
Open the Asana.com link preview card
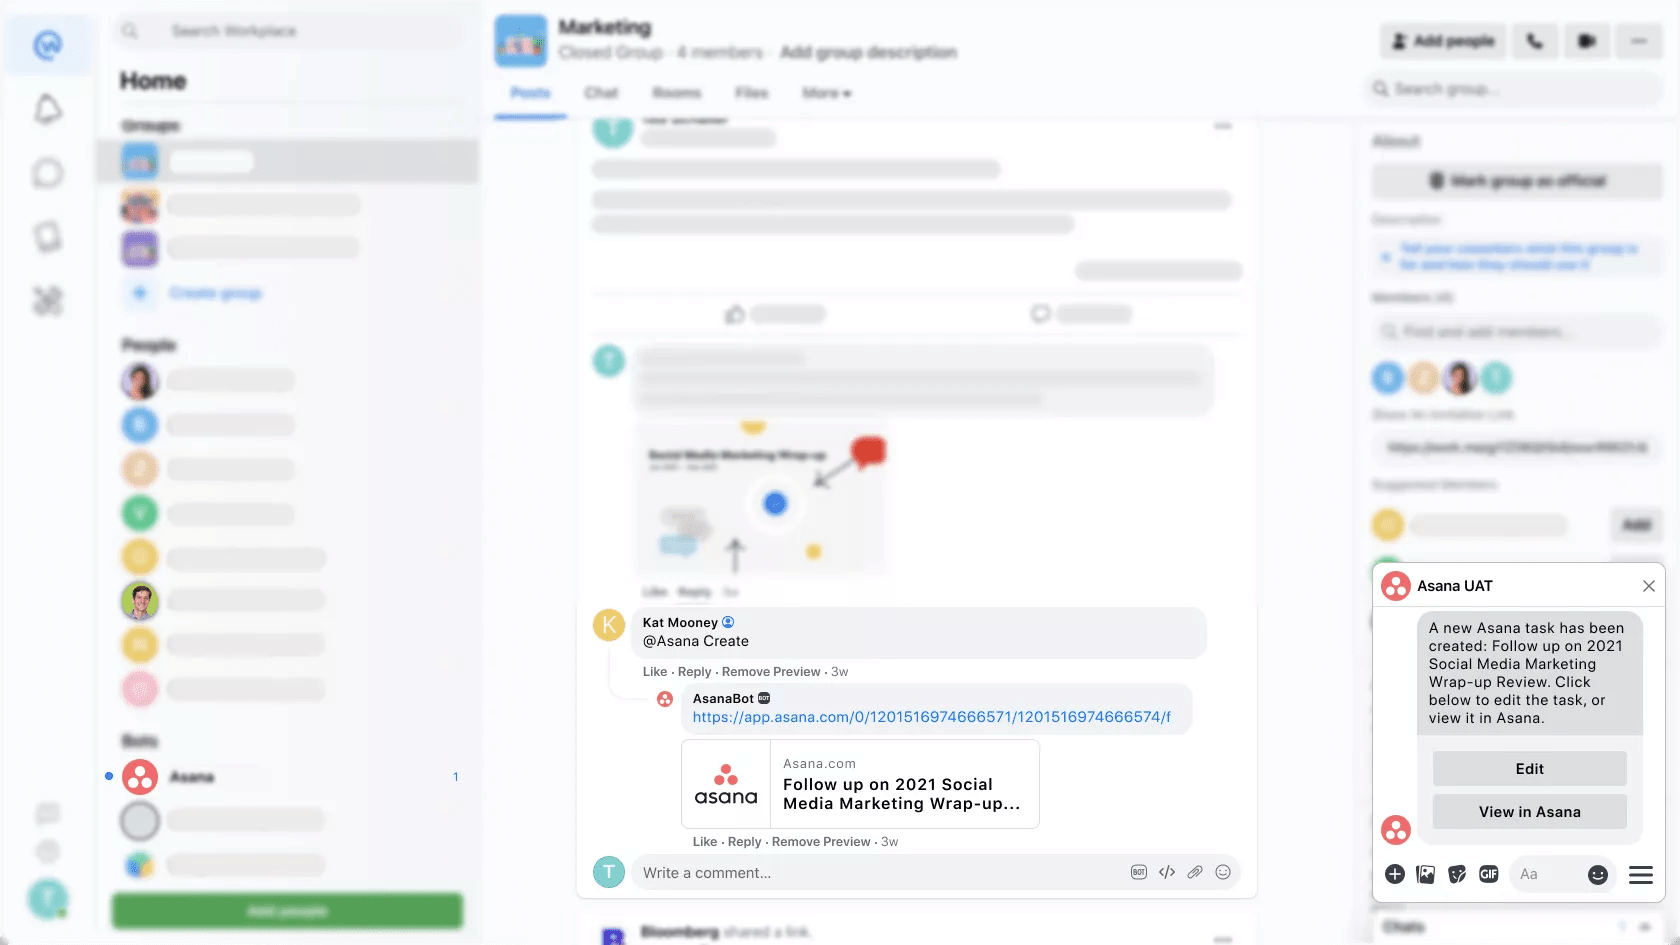click(x=860, y=784)
